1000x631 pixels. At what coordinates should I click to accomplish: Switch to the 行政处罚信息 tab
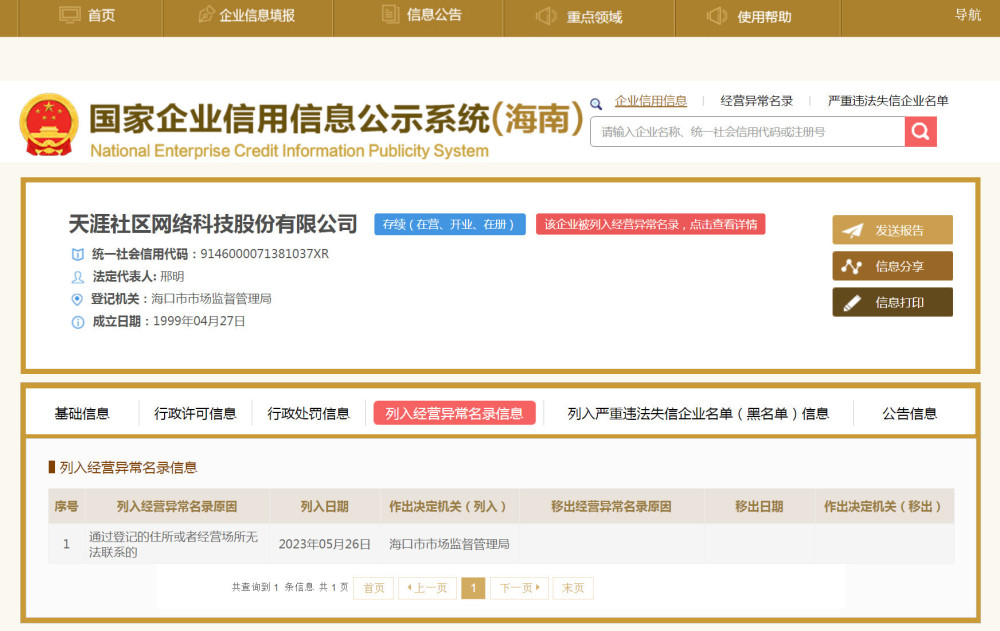coord(309,413)
